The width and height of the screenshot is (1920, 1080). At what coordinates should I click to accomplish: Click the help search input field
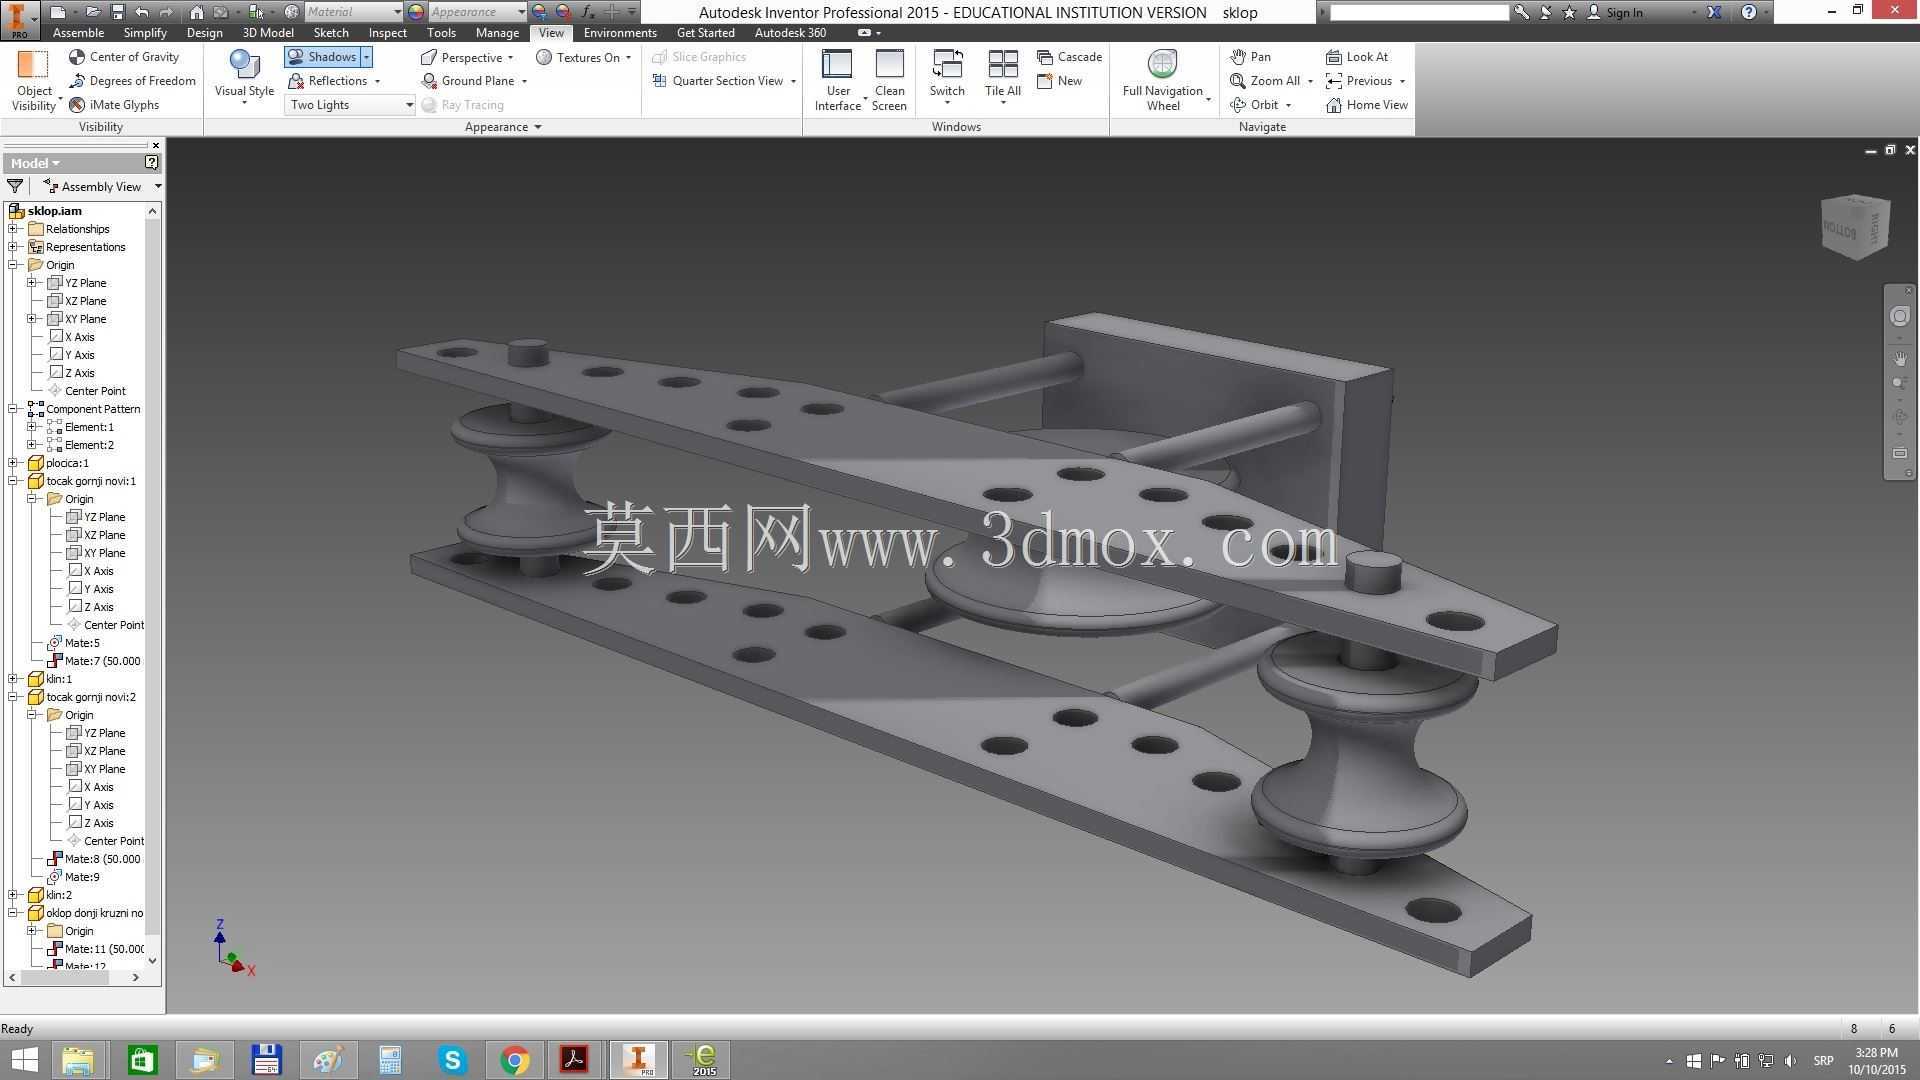point(1419,12)
